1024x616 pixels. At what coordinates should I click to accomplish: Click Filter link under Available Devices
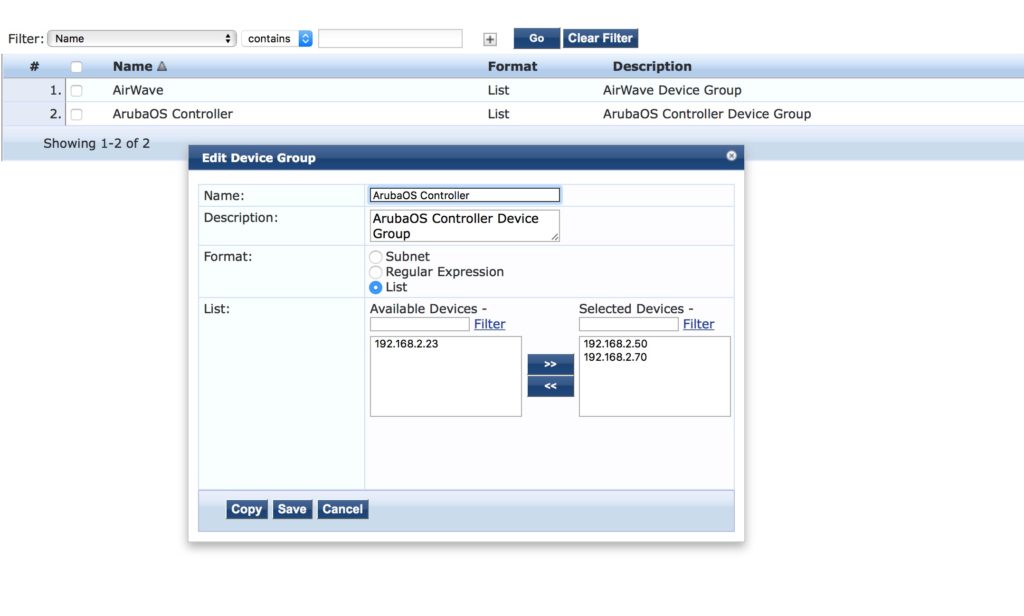click(490, 324)
